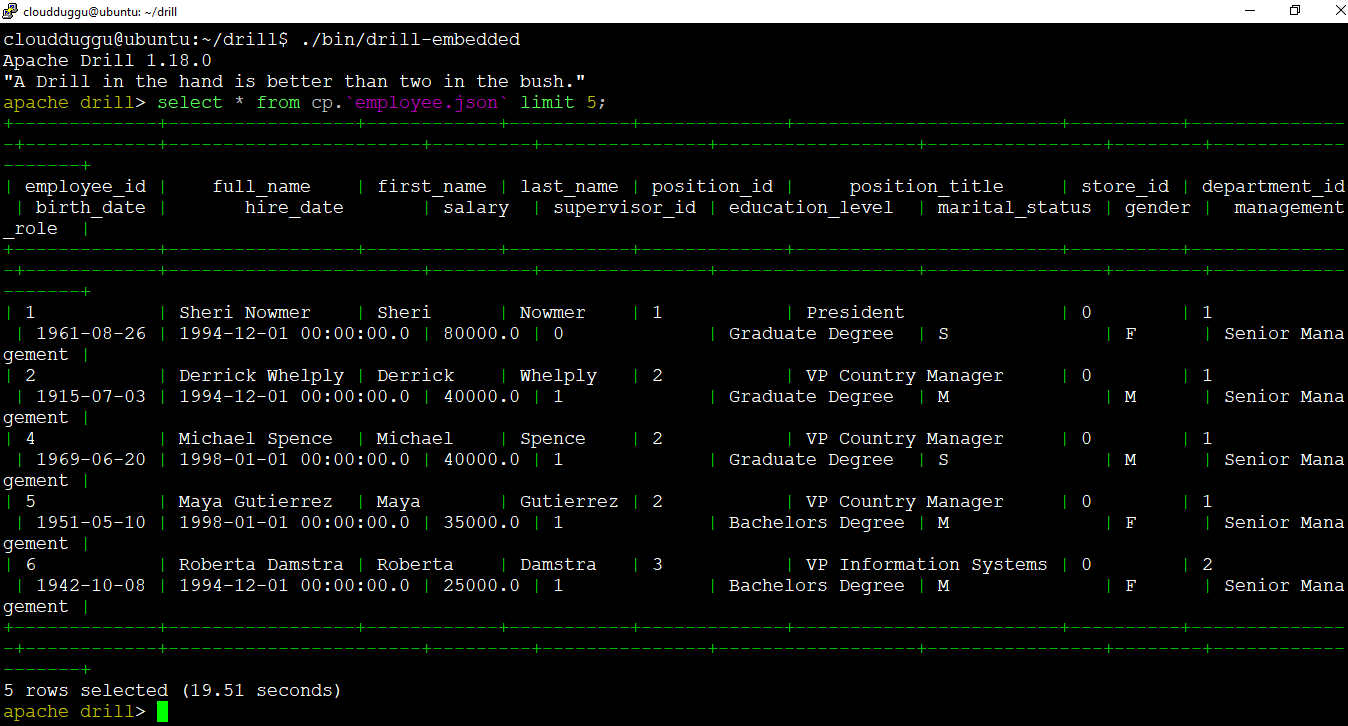Viewport: 1348px width, 726px height.
Task: Click the last name cell 'Gutierrez'
Action: pyautogui.click(x=569, y=502)
